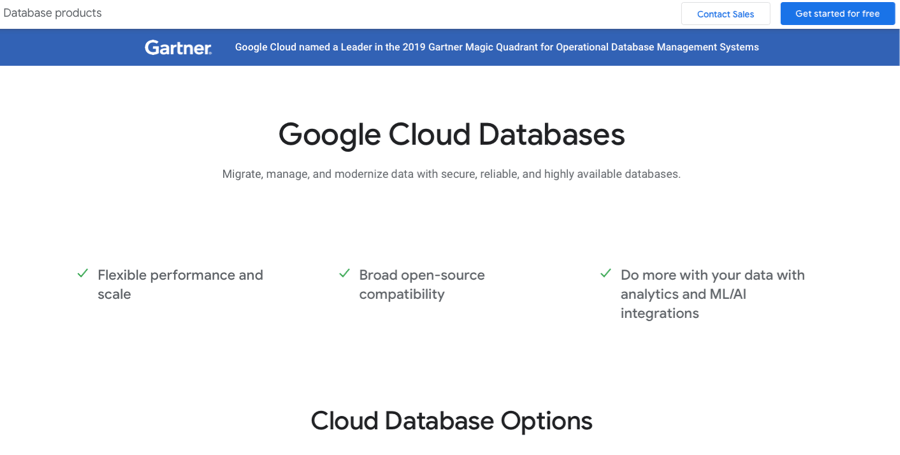Click the word Options in lower heading
Image resolution: width=900 pixels, height=455 pixels.
pyautogui.click(x=546, y=422)
